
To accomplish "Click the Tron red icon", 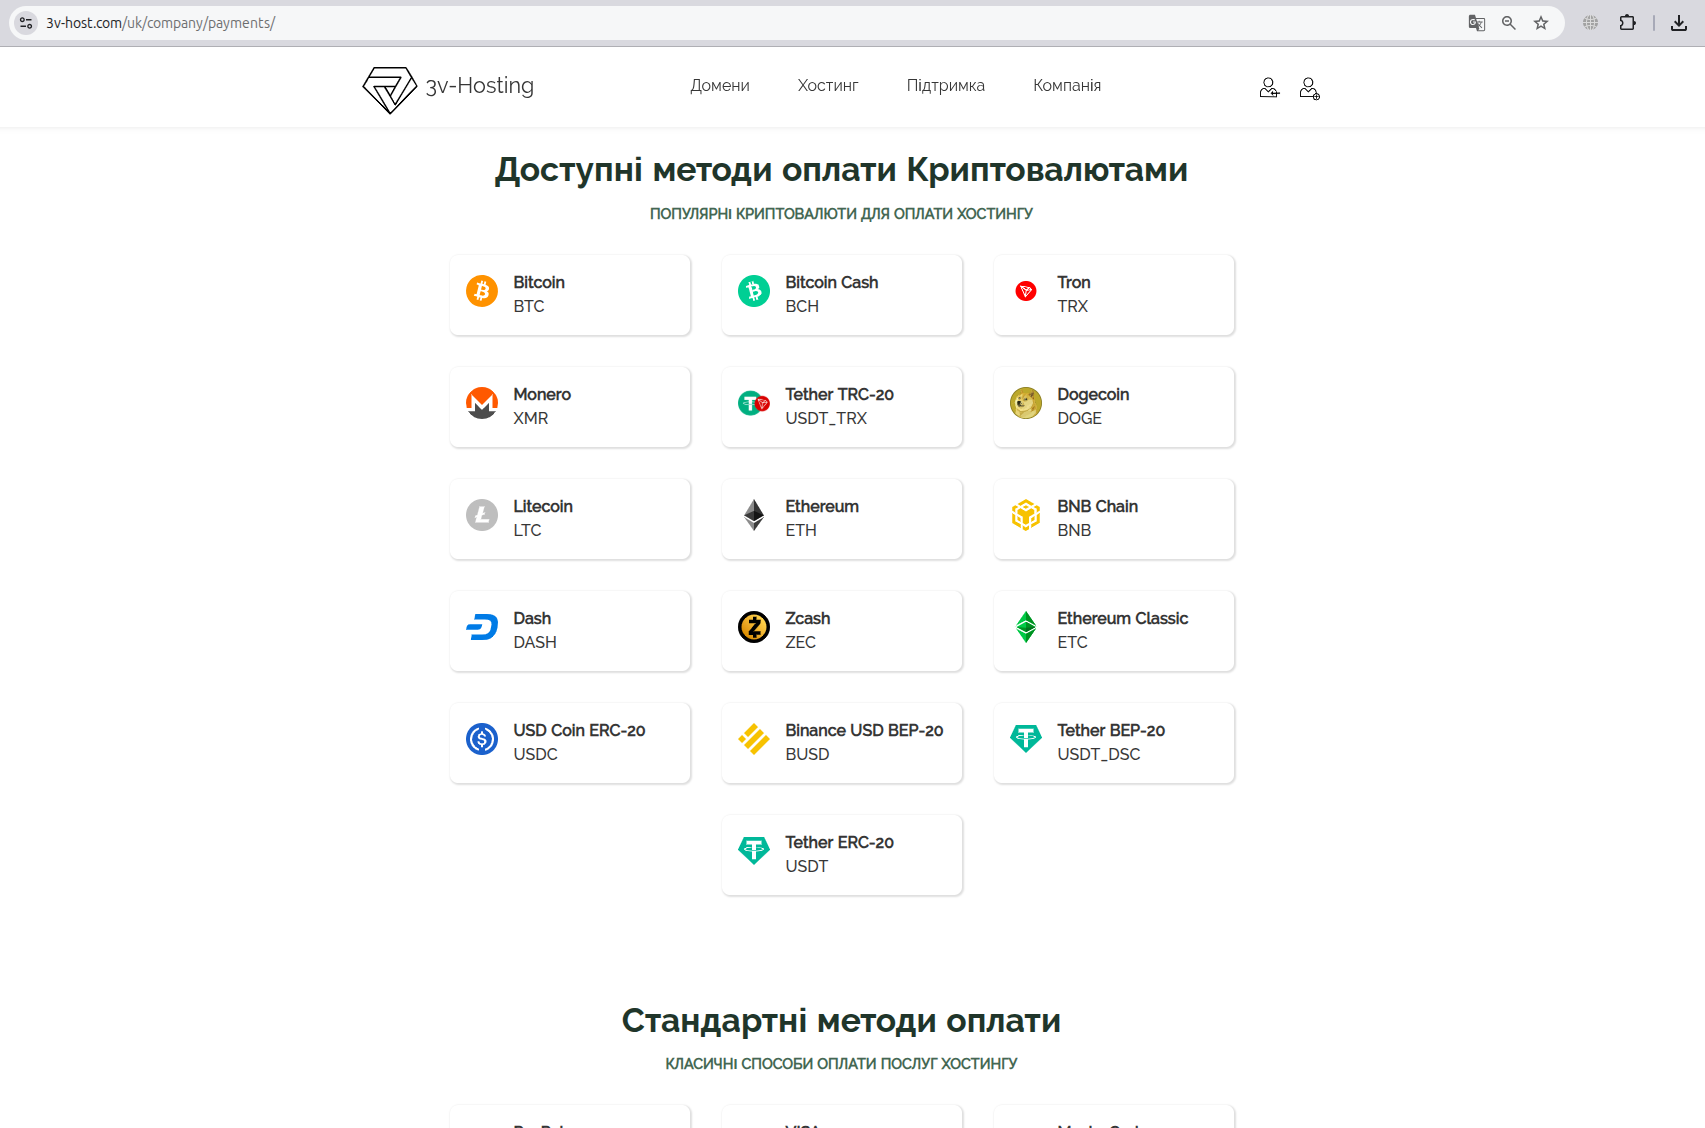I will 1026,291.
